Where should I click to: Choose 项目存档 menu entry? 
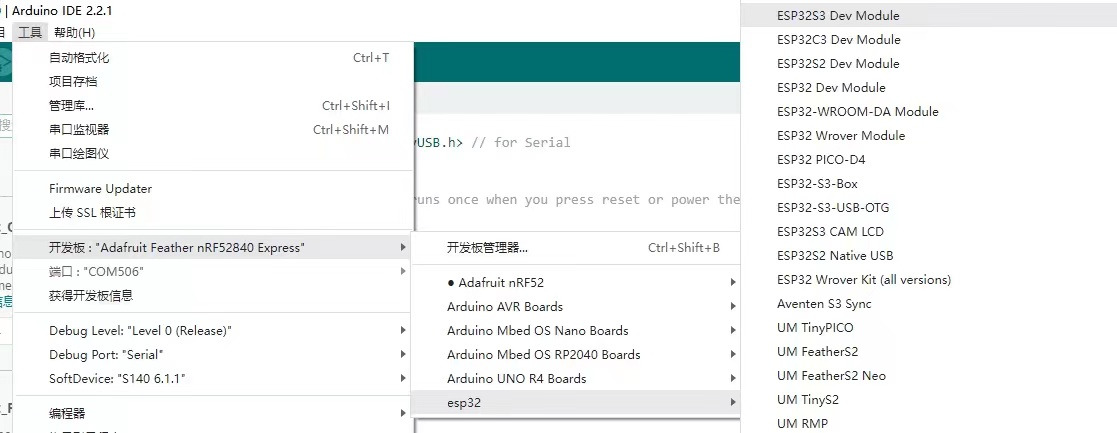[x=213, y=82]
